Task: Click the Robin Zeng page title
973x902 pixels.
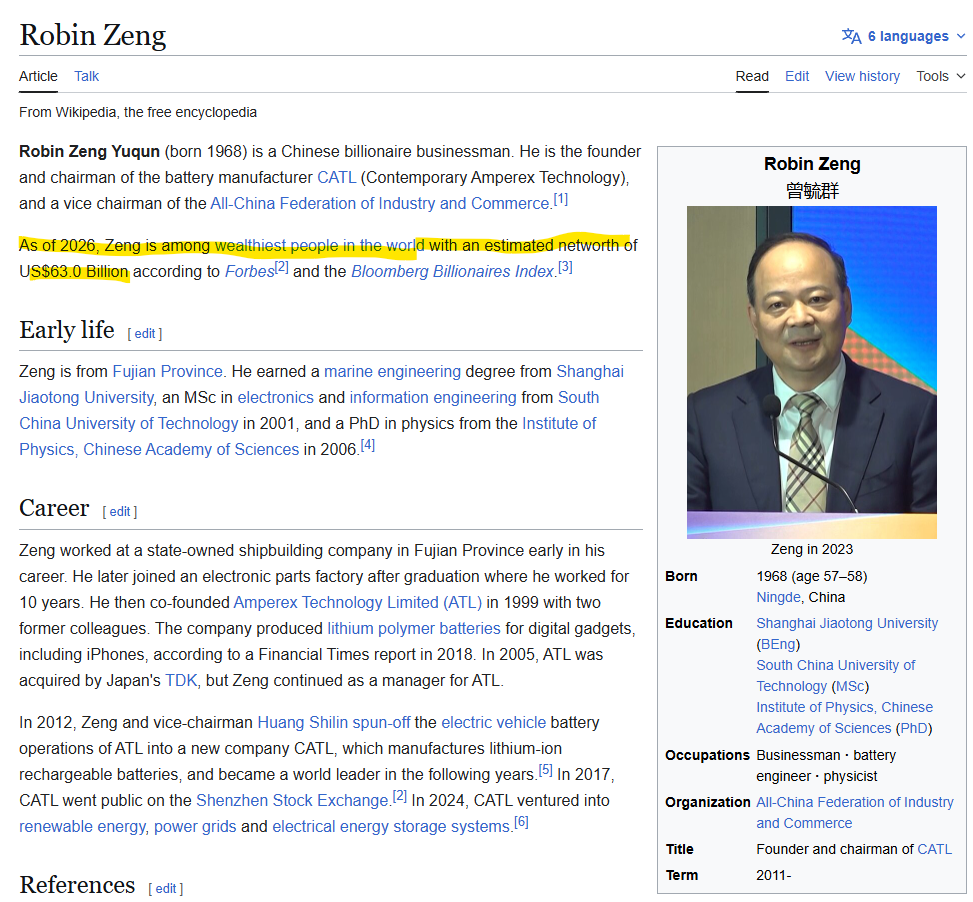Action: click(x=92, y=35)
